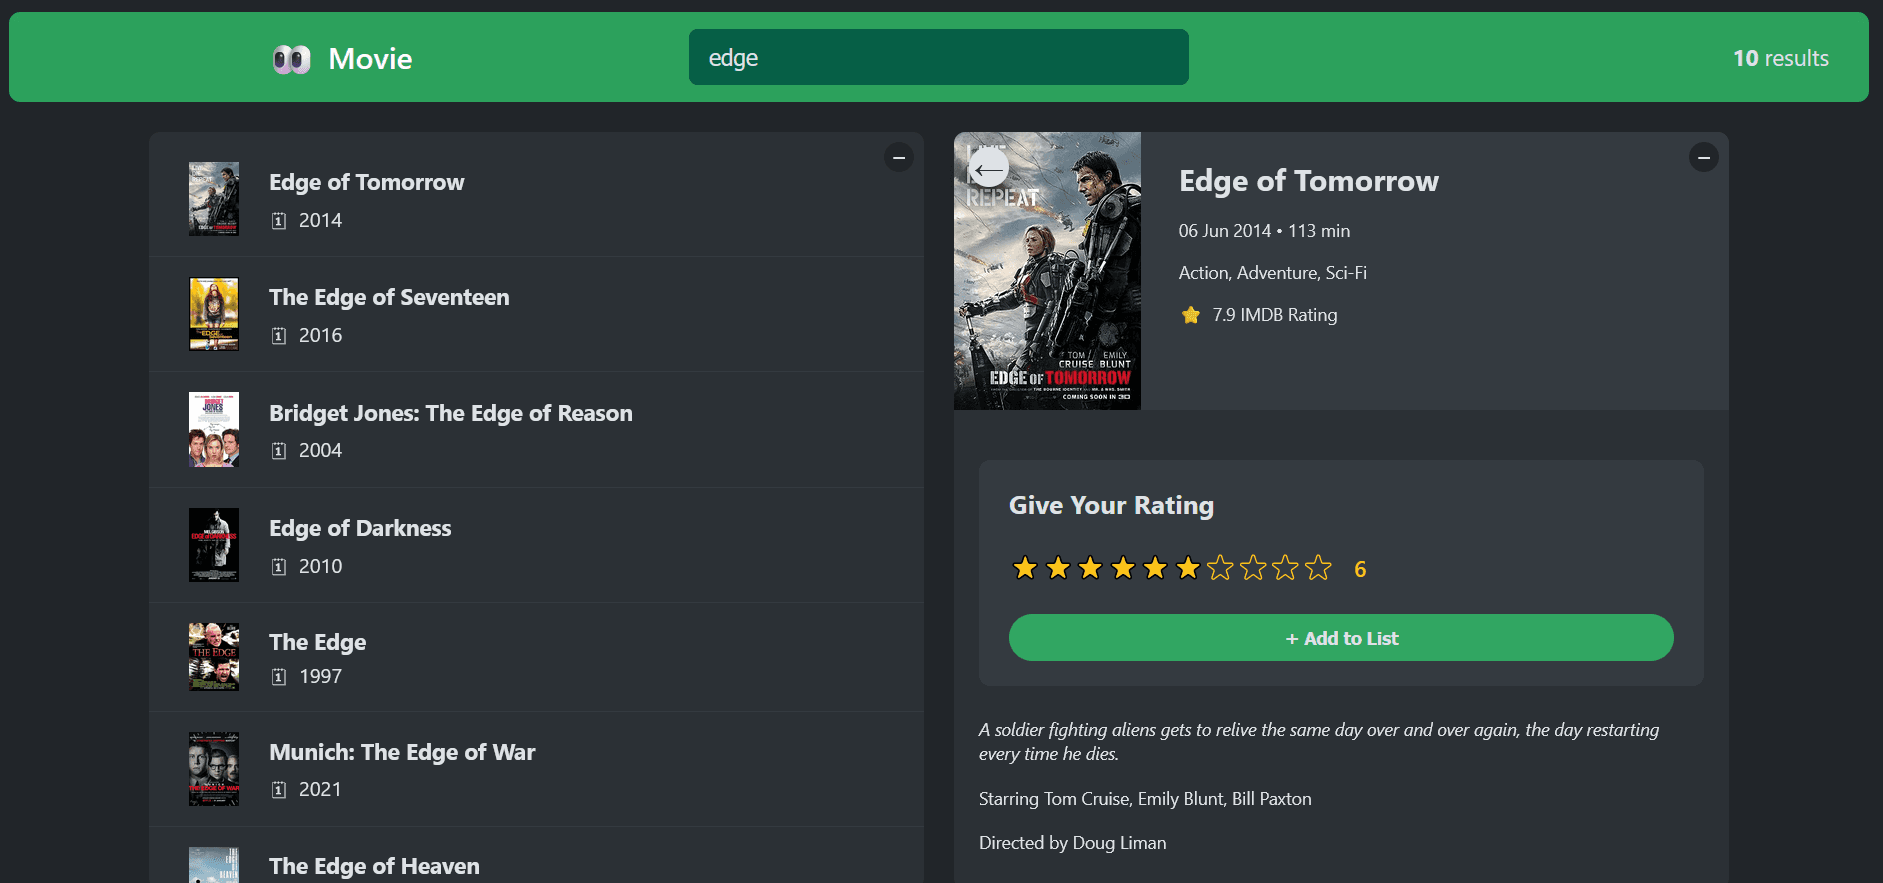The width and height of the screenshot is (1883, 883).
Task: Click Edge of Darkness poster thumbnail
Action: click(x=214, y=545)
